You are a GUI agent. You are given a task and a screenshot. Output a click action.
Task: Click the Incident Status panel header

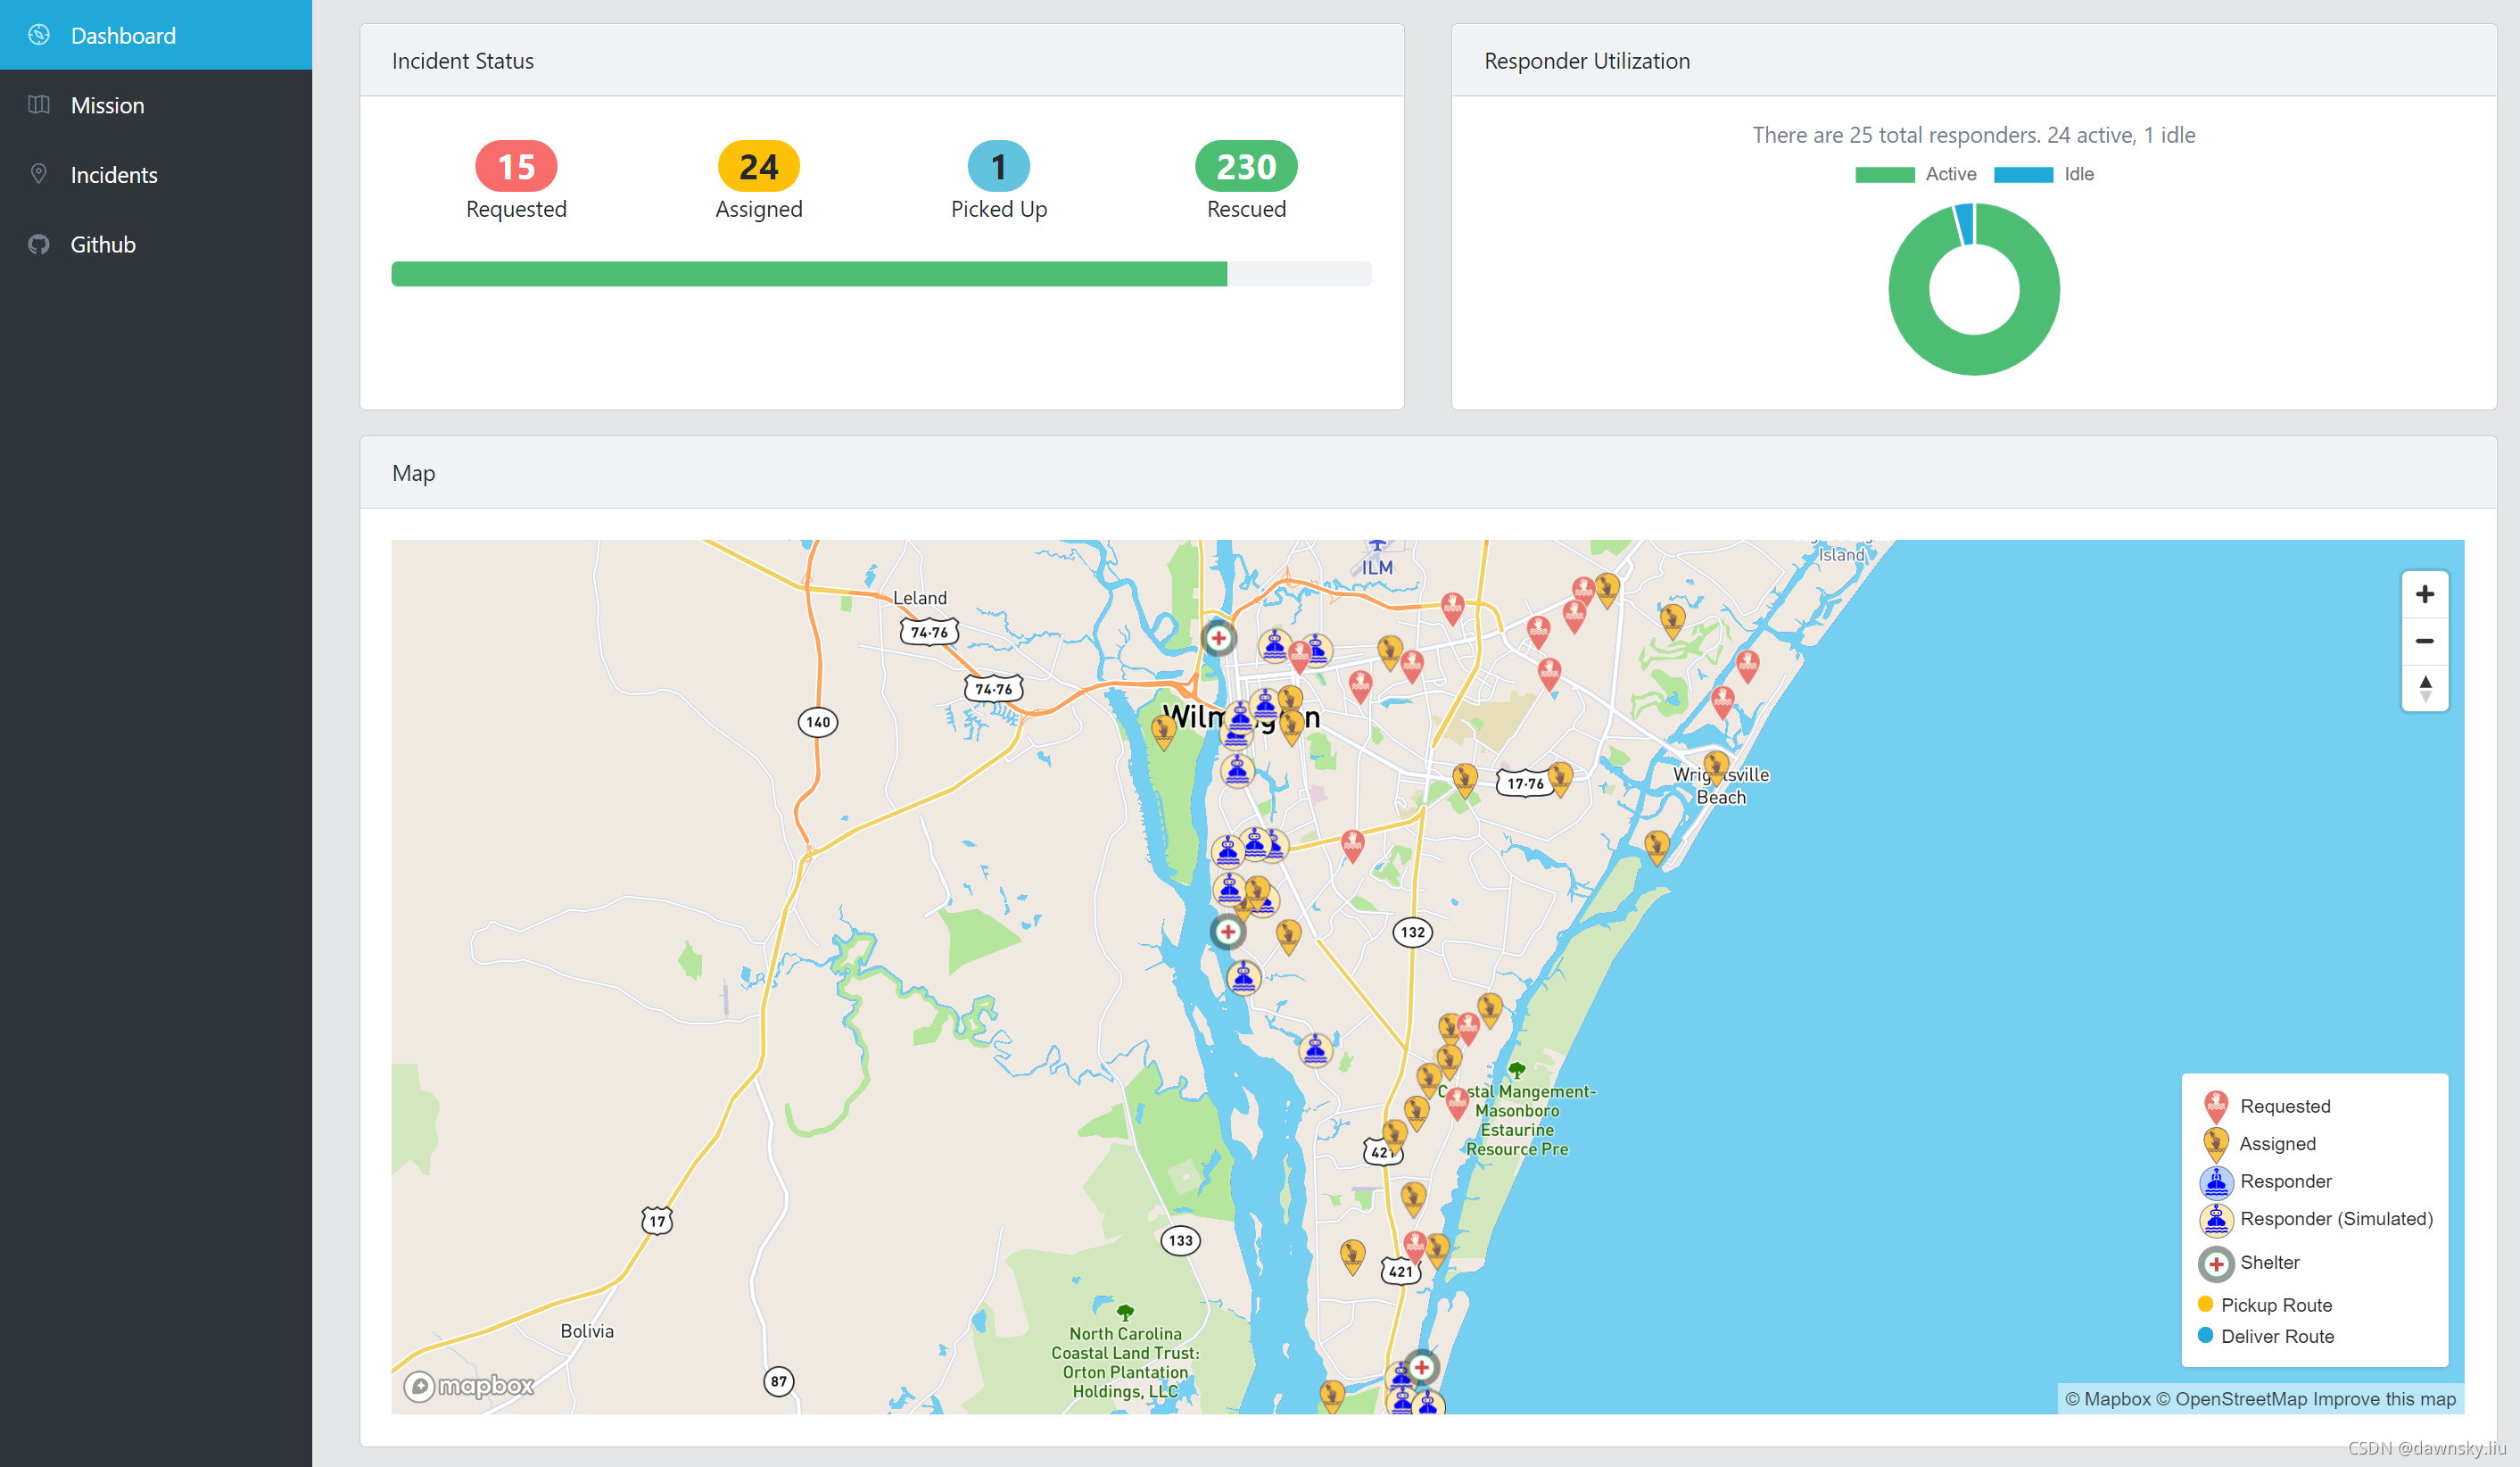[x=882, y=61]
